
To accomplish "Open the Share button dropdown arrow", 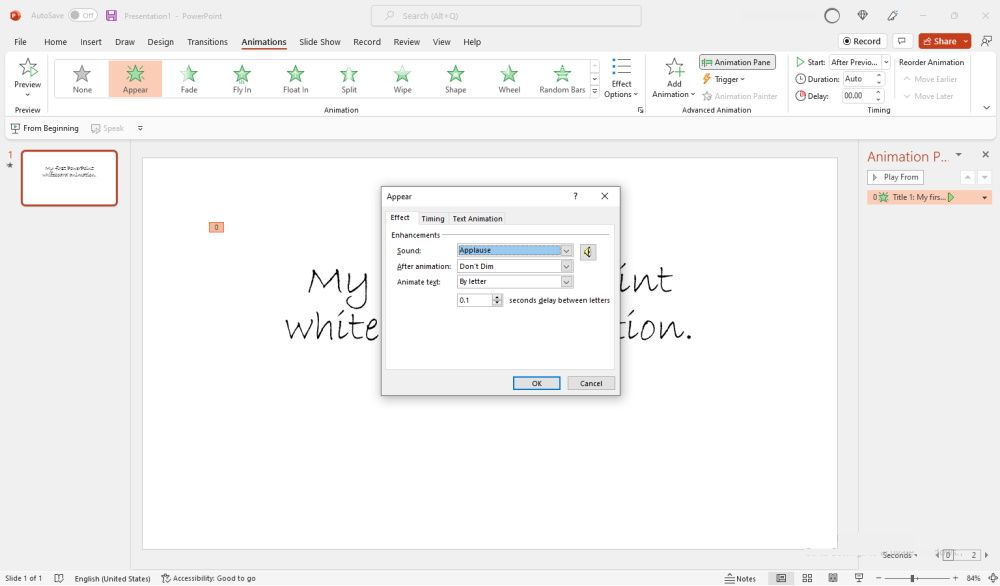I will click(x=966, y=41).
